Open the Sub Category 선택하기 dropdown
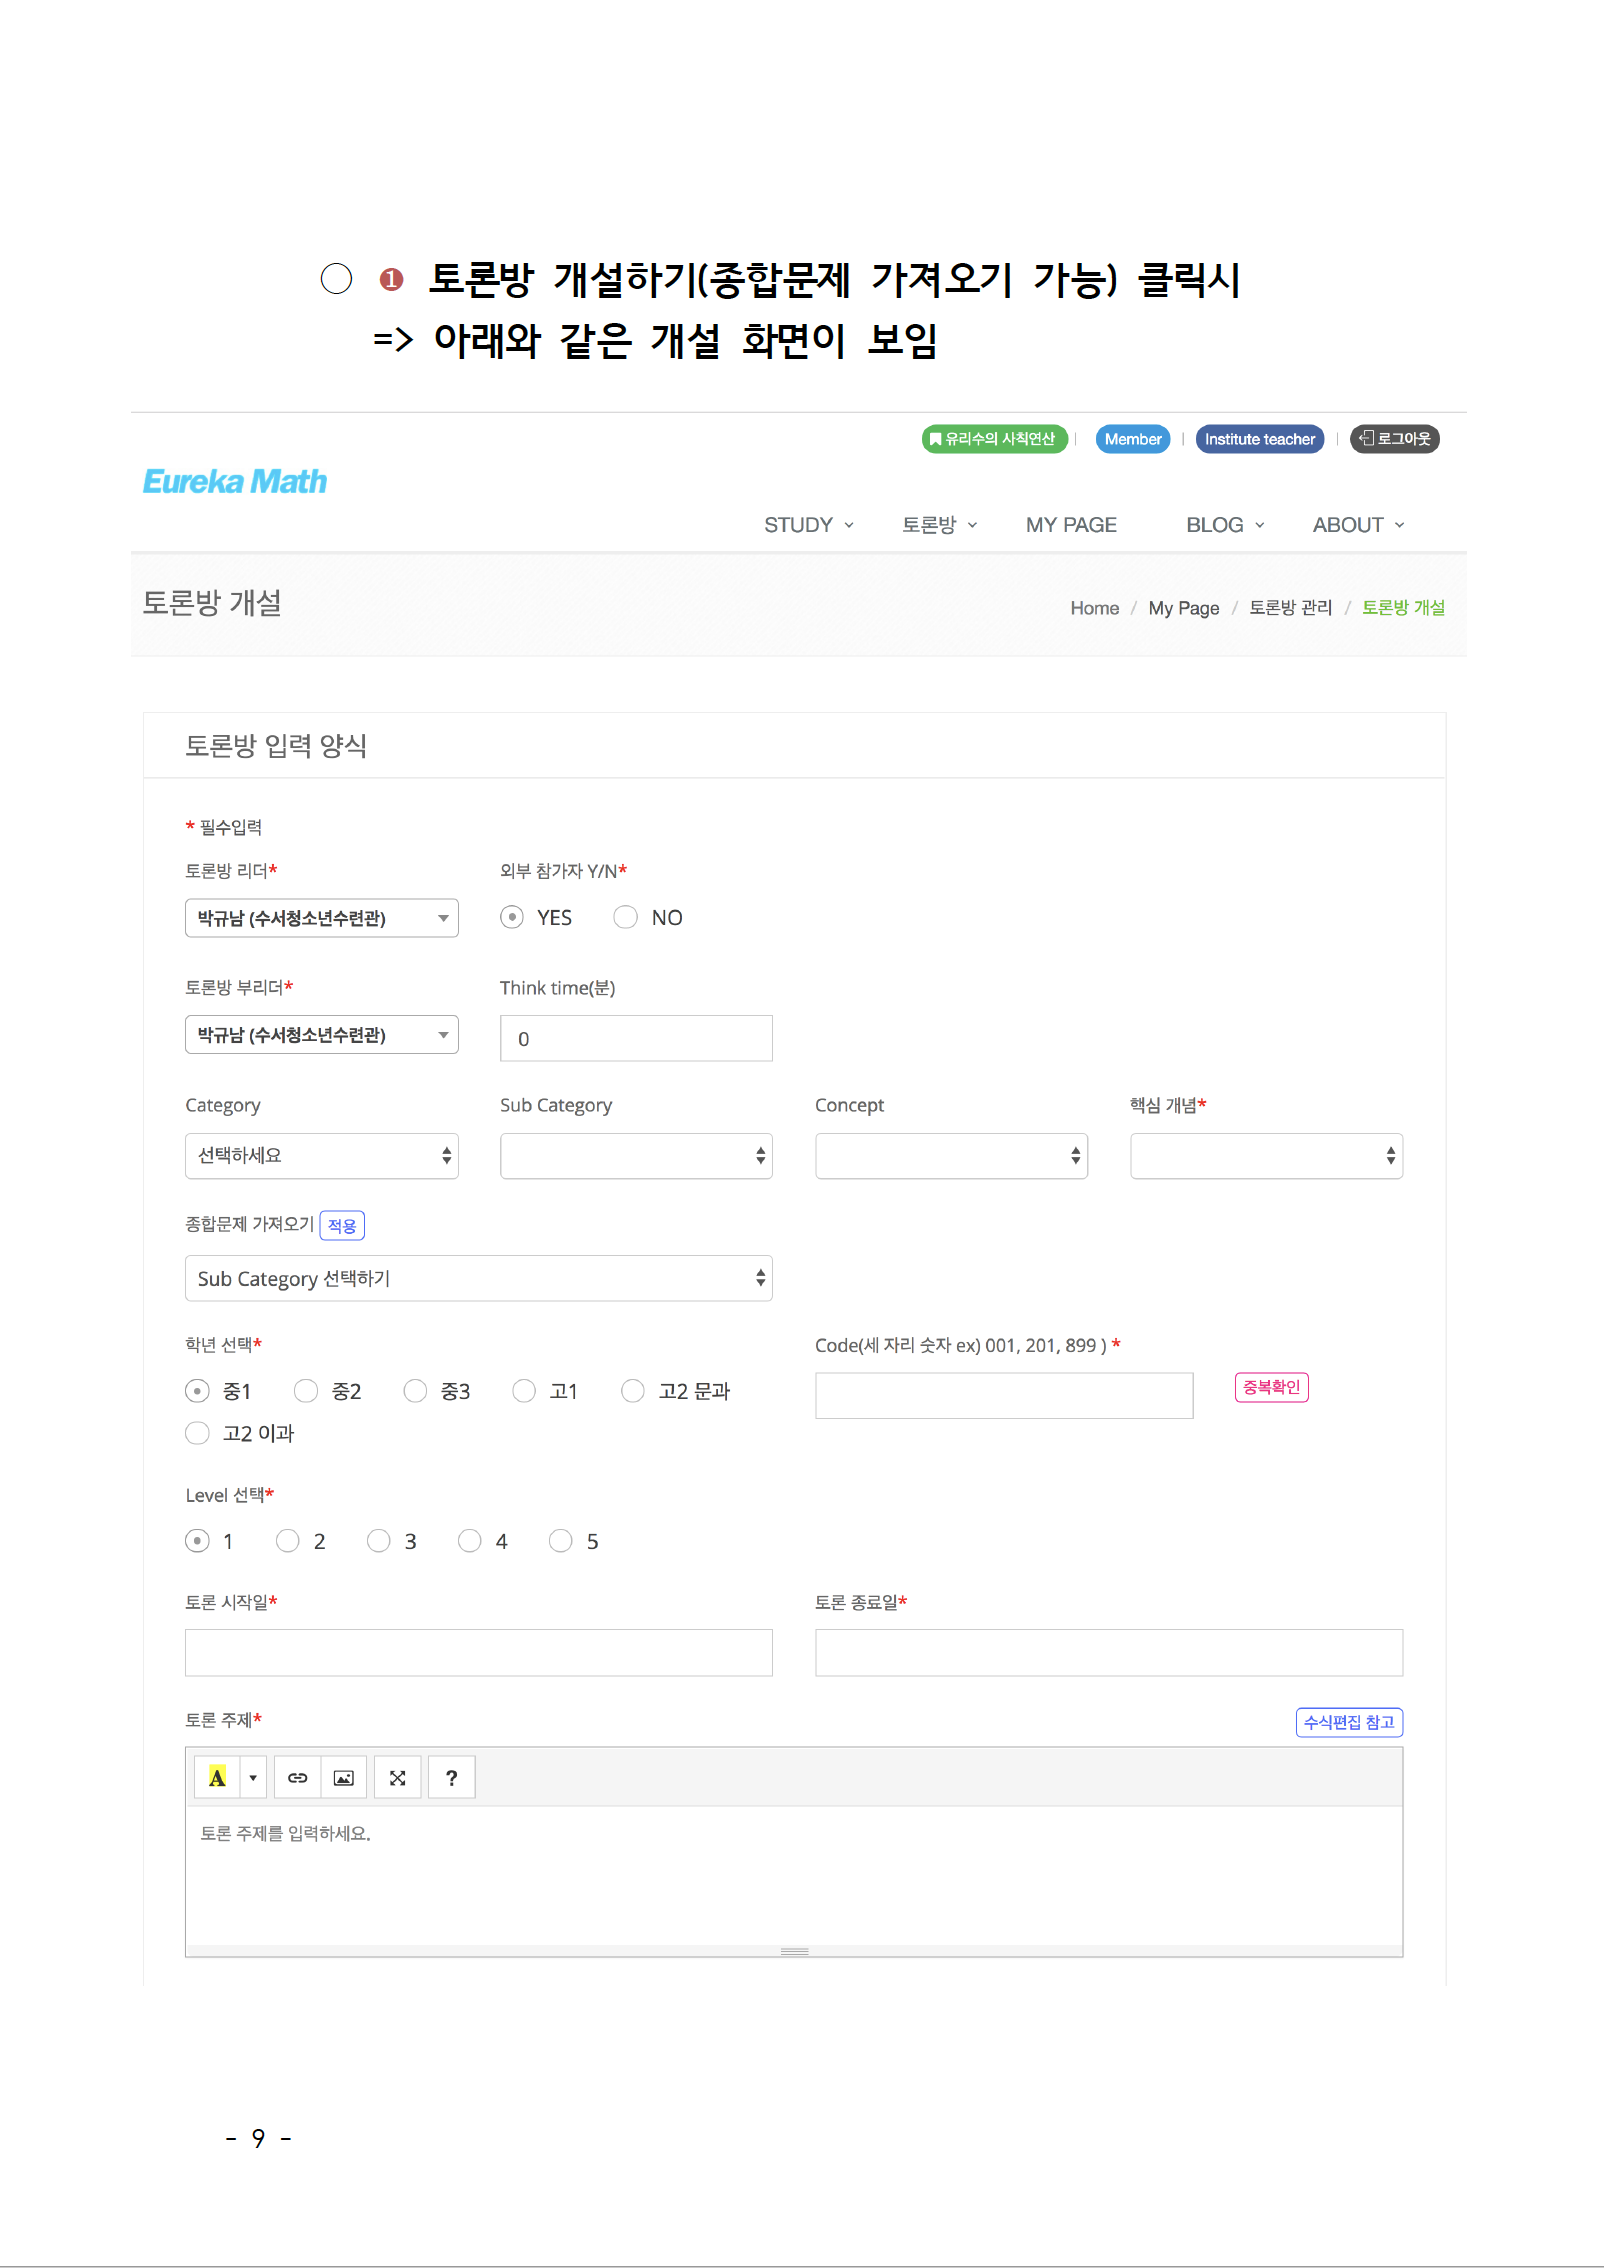Screen dimensions: 1604x2268 [478, 1278]
